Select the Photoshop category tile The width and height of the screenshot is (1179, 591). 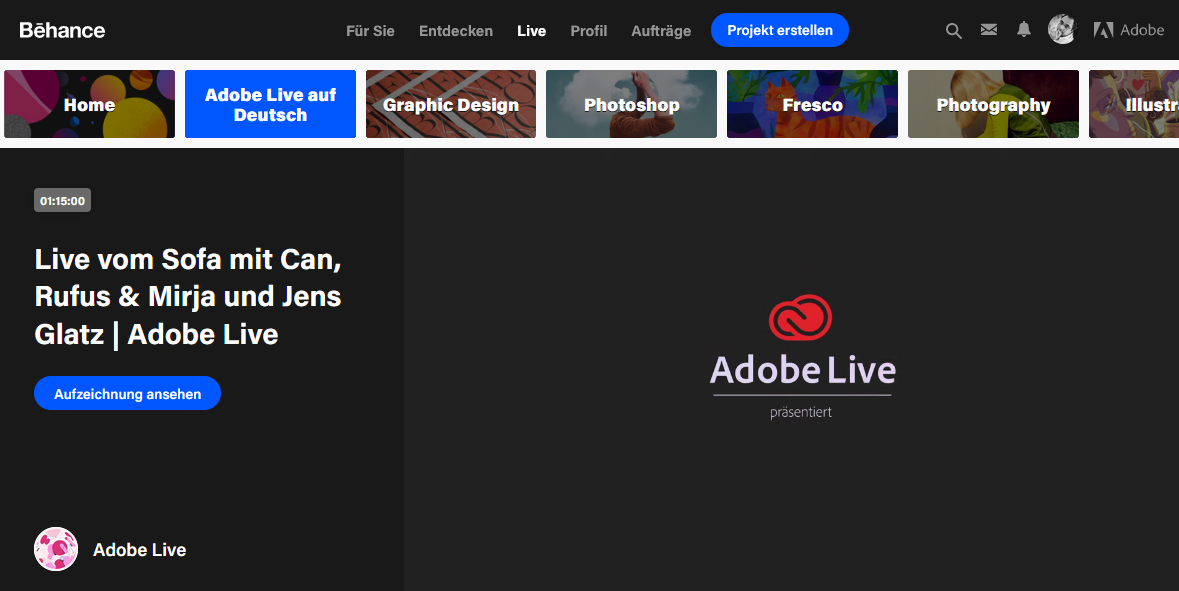[631, 104]
